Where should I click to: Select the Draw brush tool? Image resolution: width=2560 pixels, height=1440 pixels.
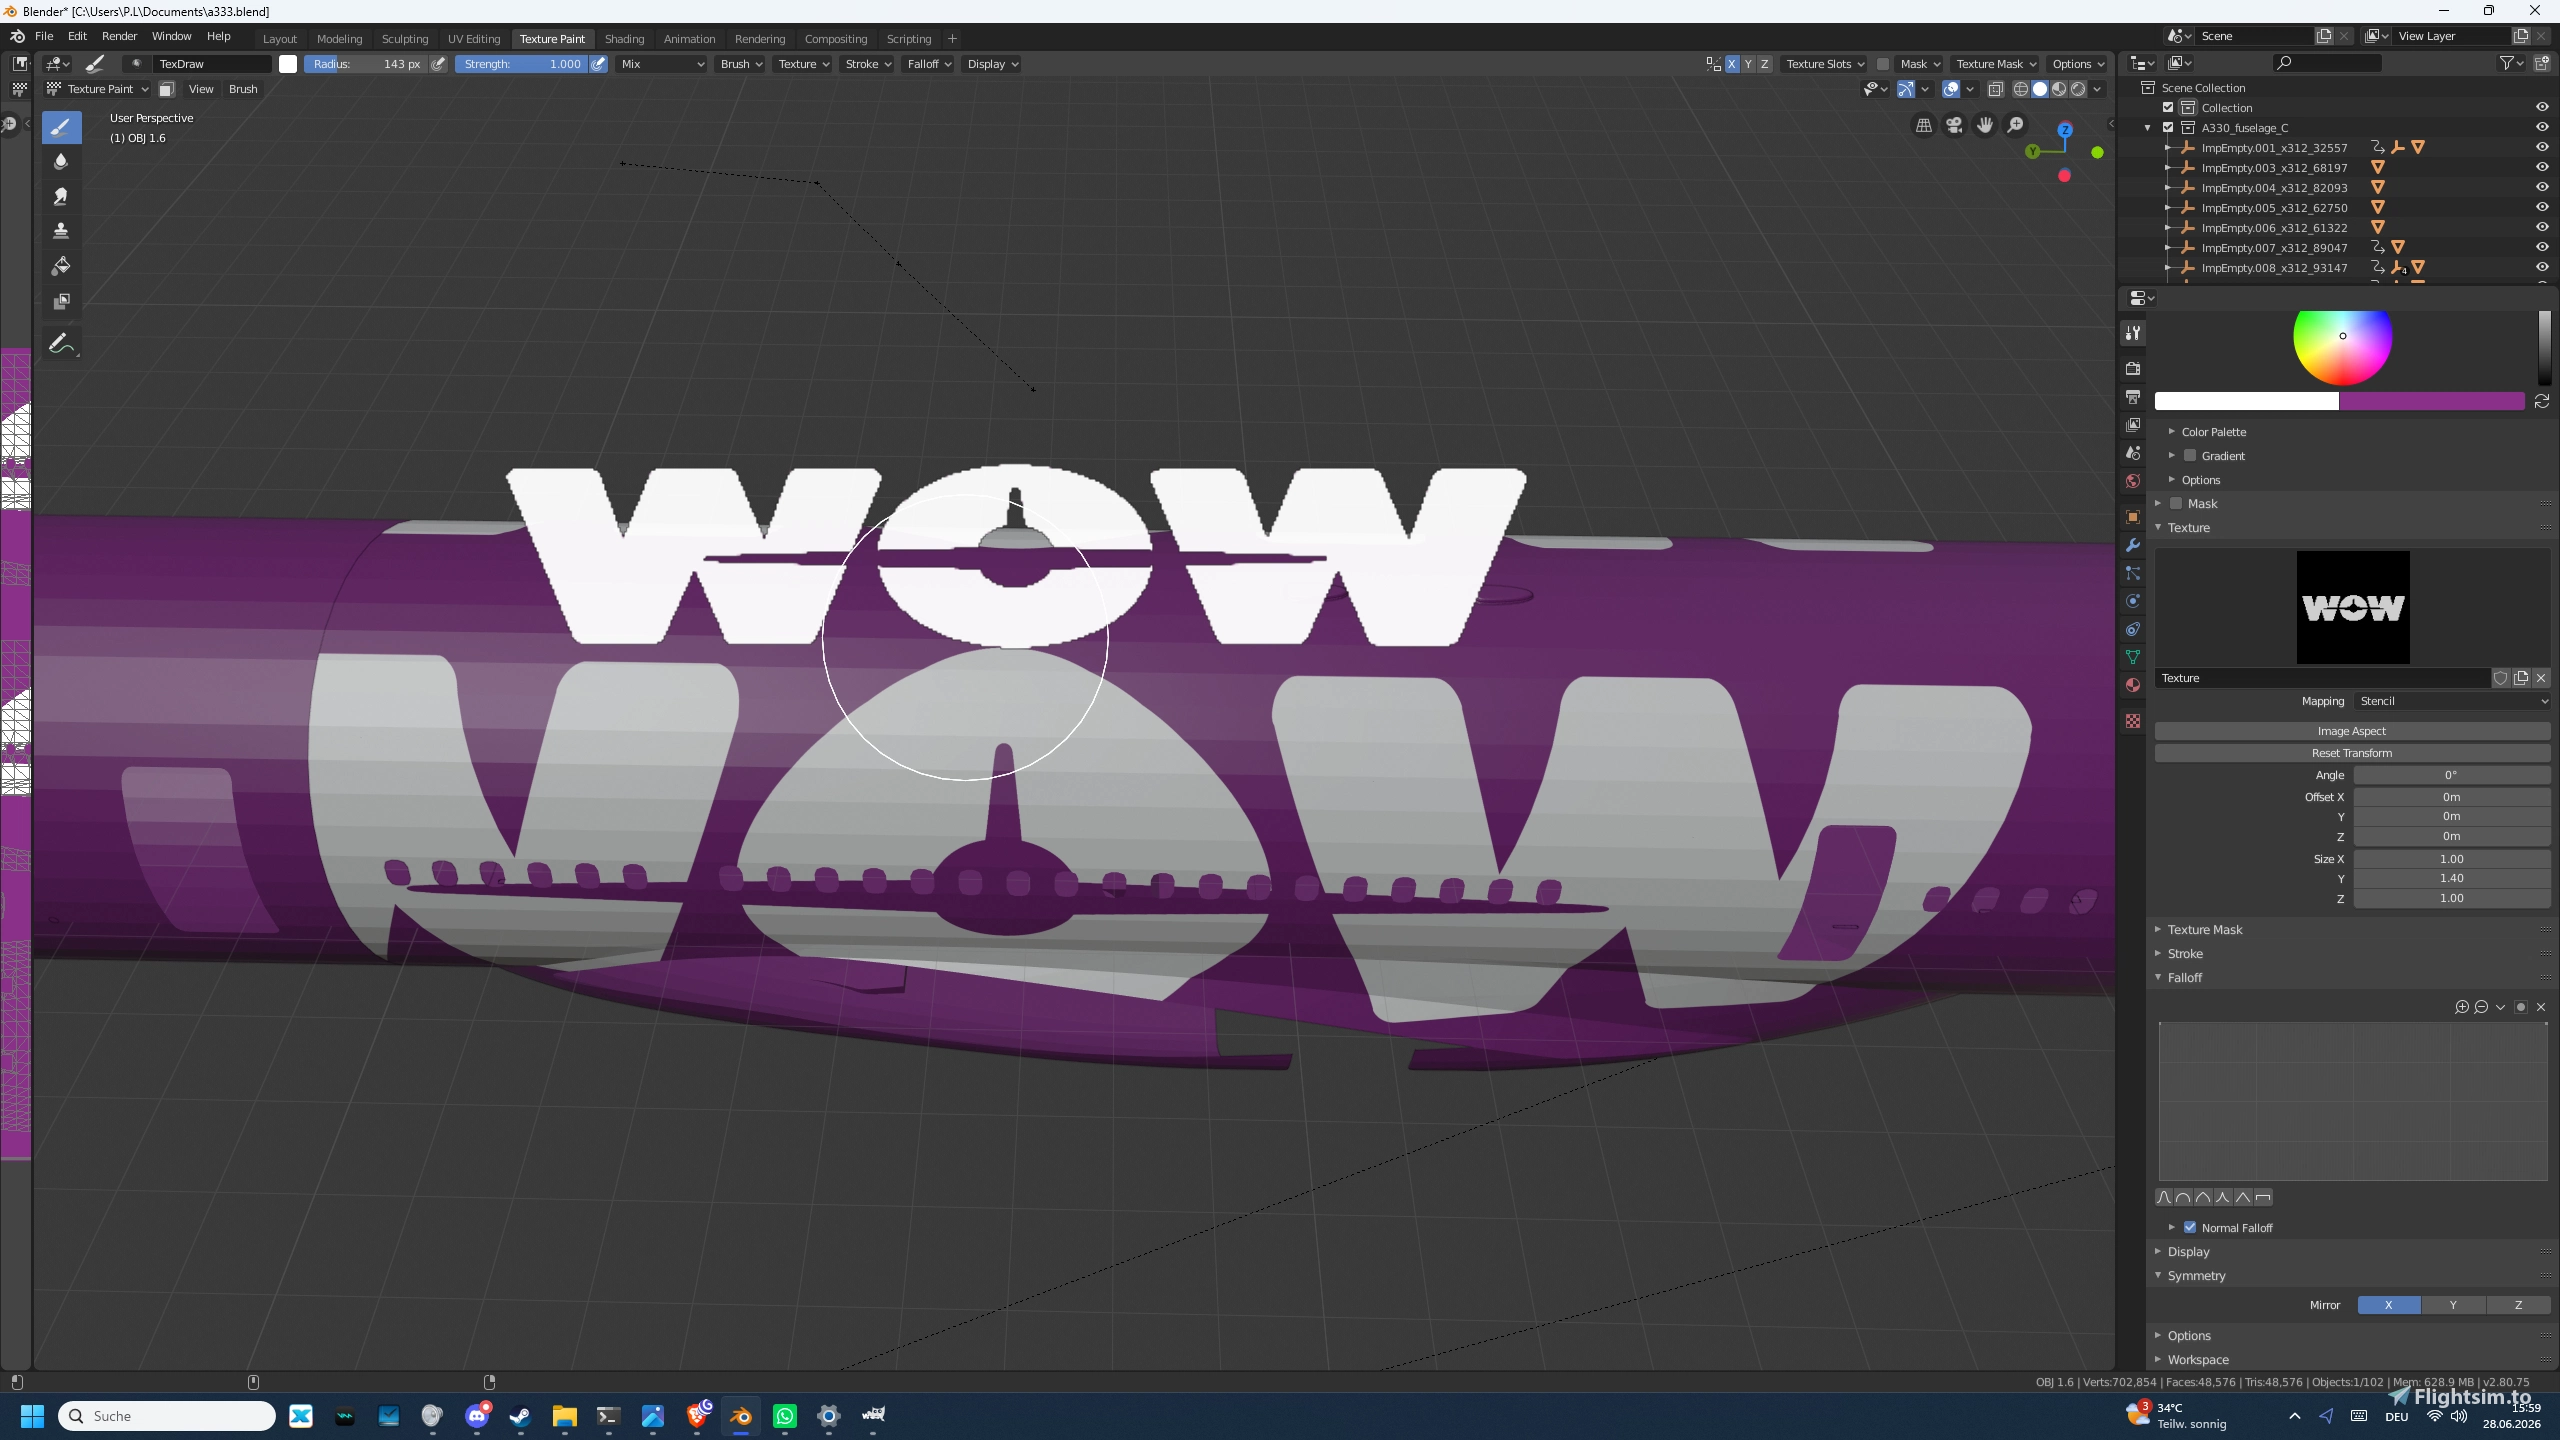pos(61,127)
